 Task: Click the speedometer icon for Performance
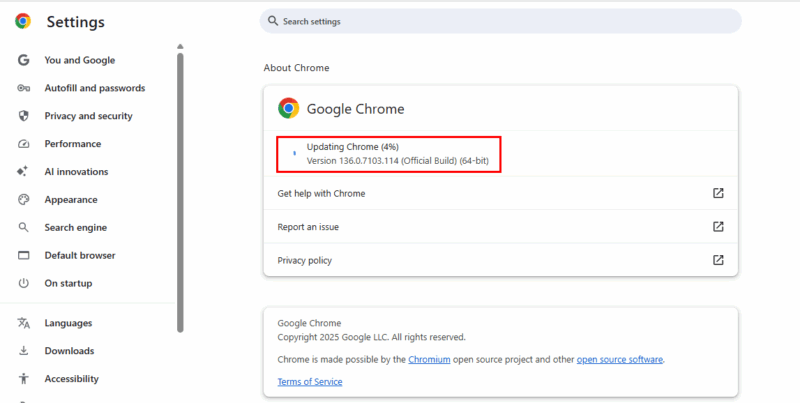(x=23, y=144)
